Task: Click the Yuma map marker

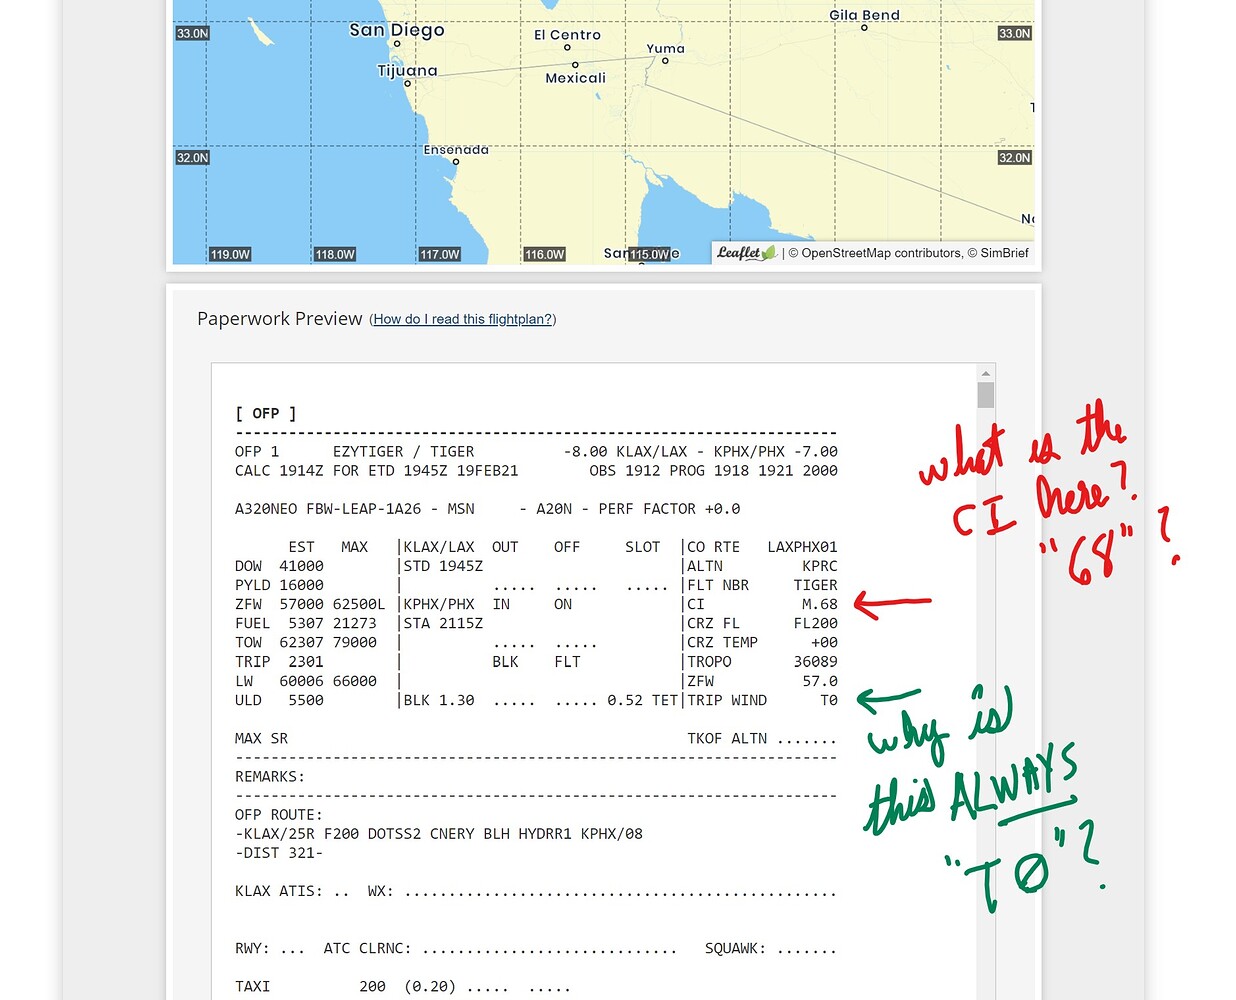Action: (x=665, y=61)
